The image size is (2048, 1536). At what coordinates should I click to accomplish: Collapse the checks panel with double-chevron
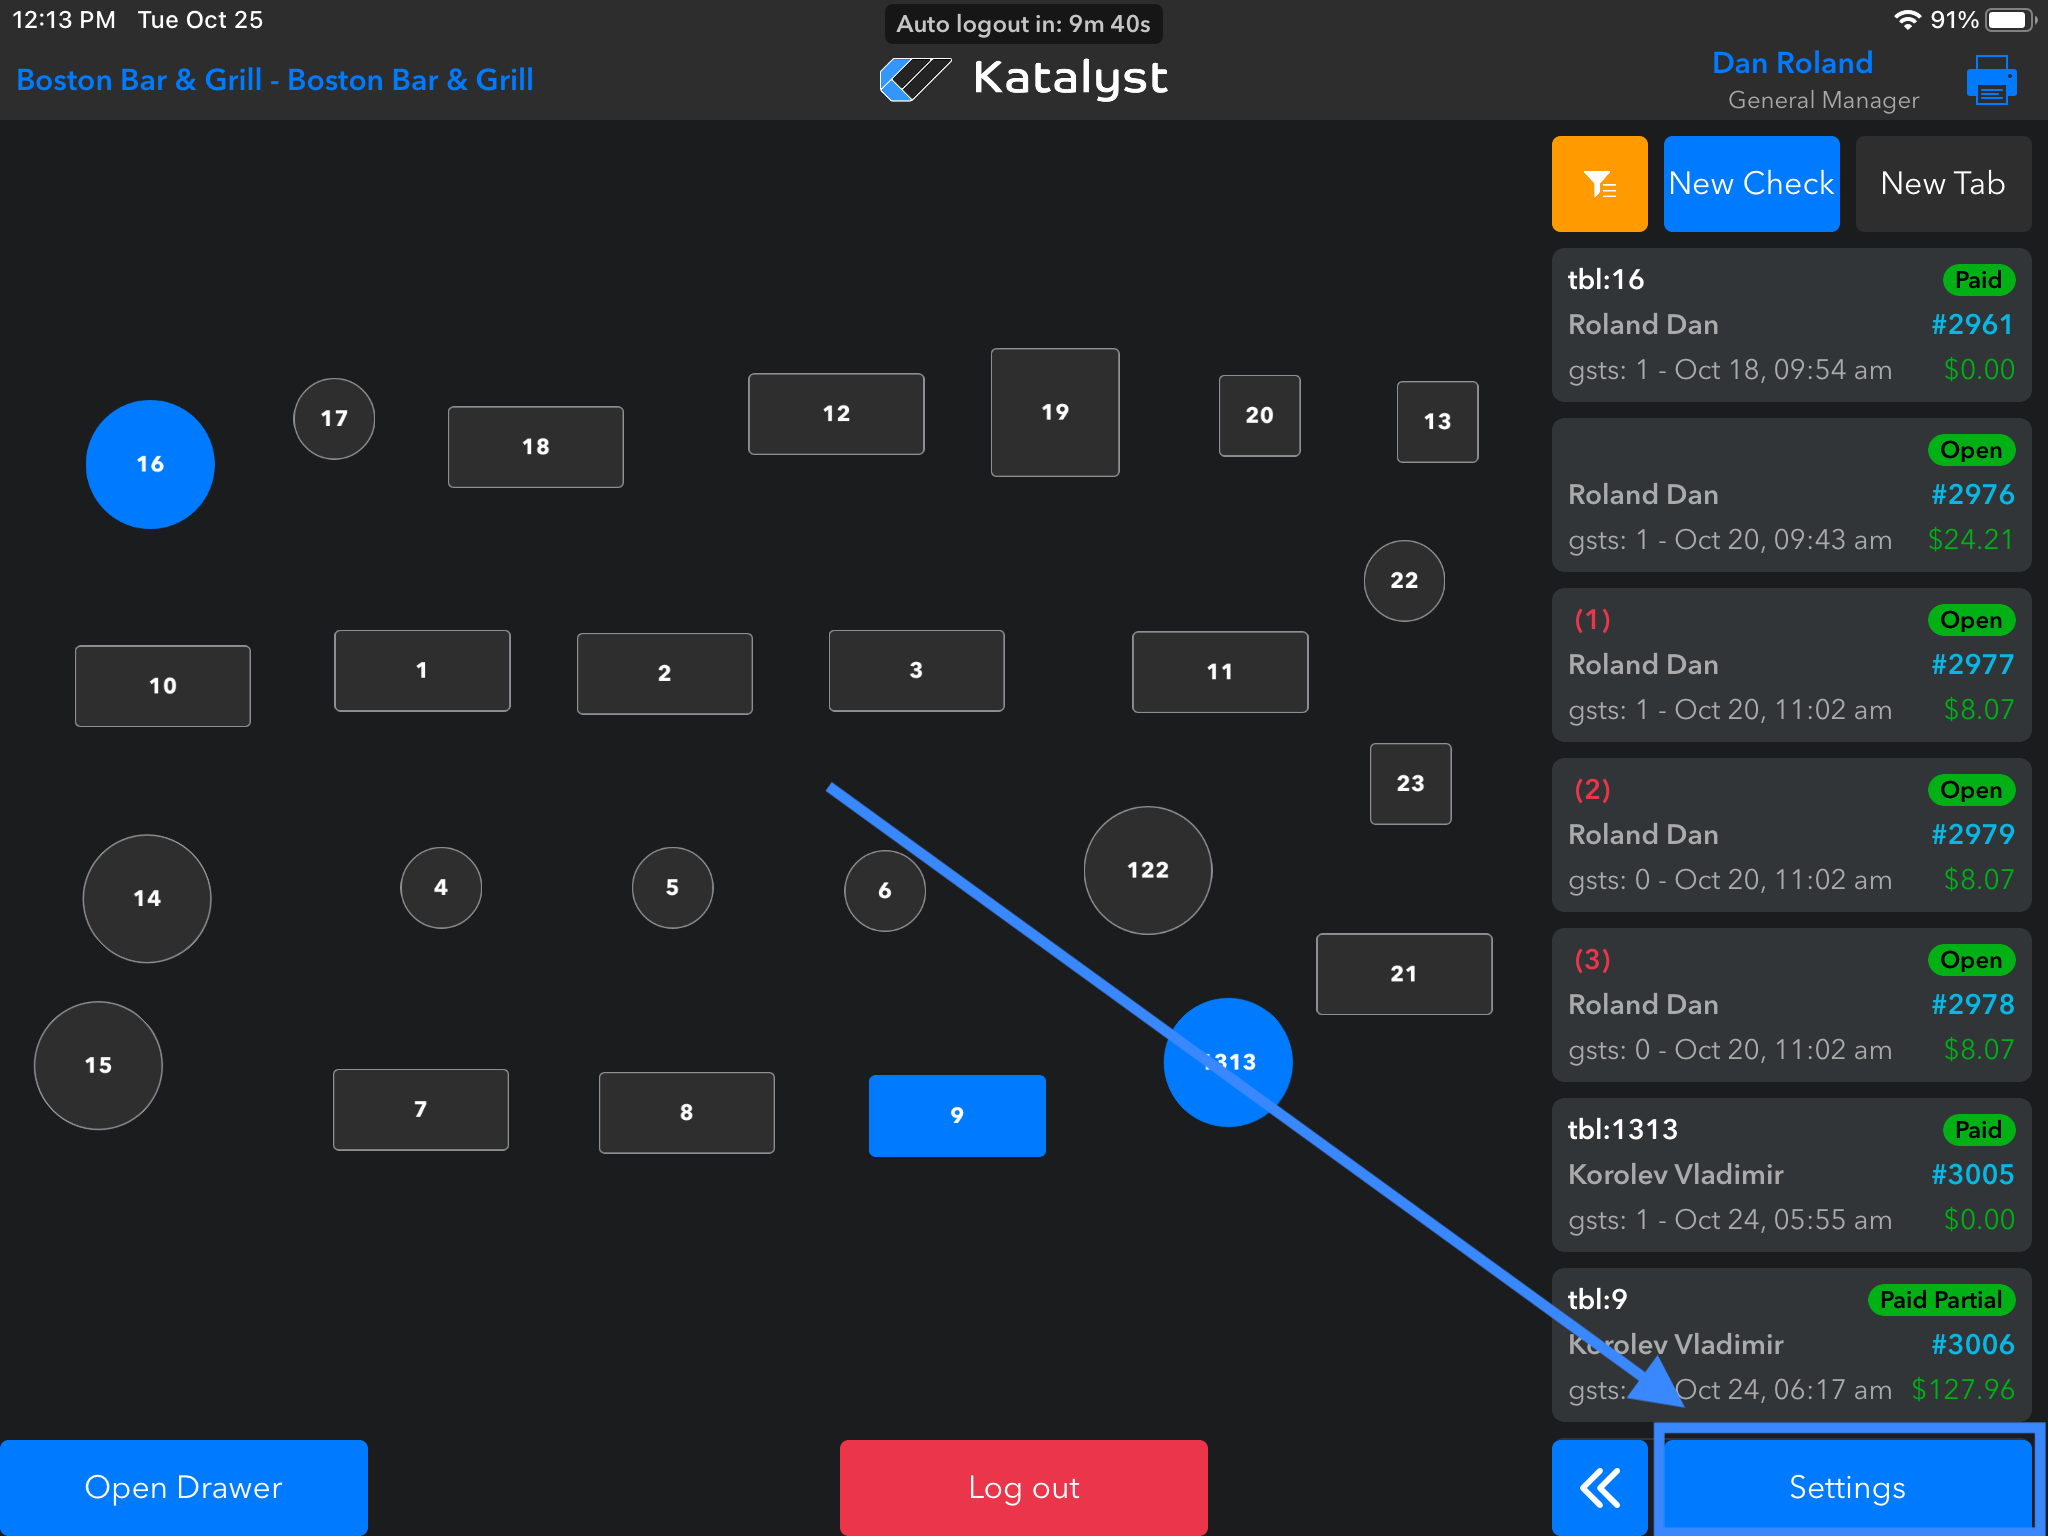pyautogui.click(x=1599, y=1487)
